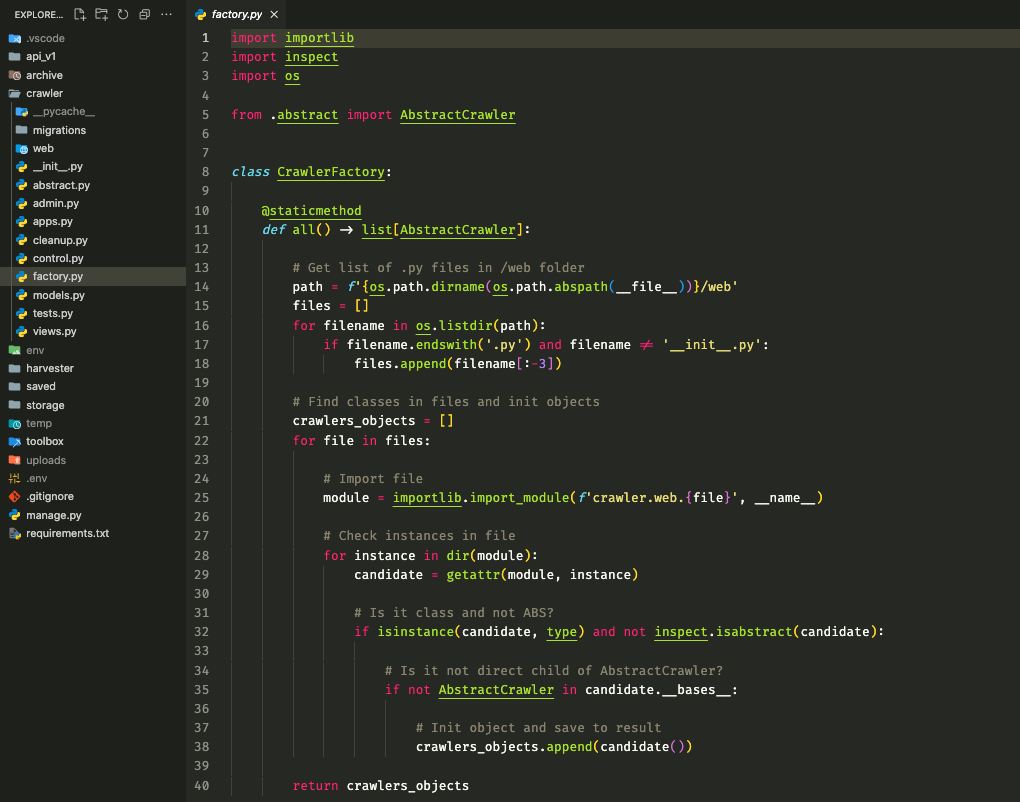Click line number 40 in the gutter
Viewport: 1020px width, 802px height.
[202, 785]
